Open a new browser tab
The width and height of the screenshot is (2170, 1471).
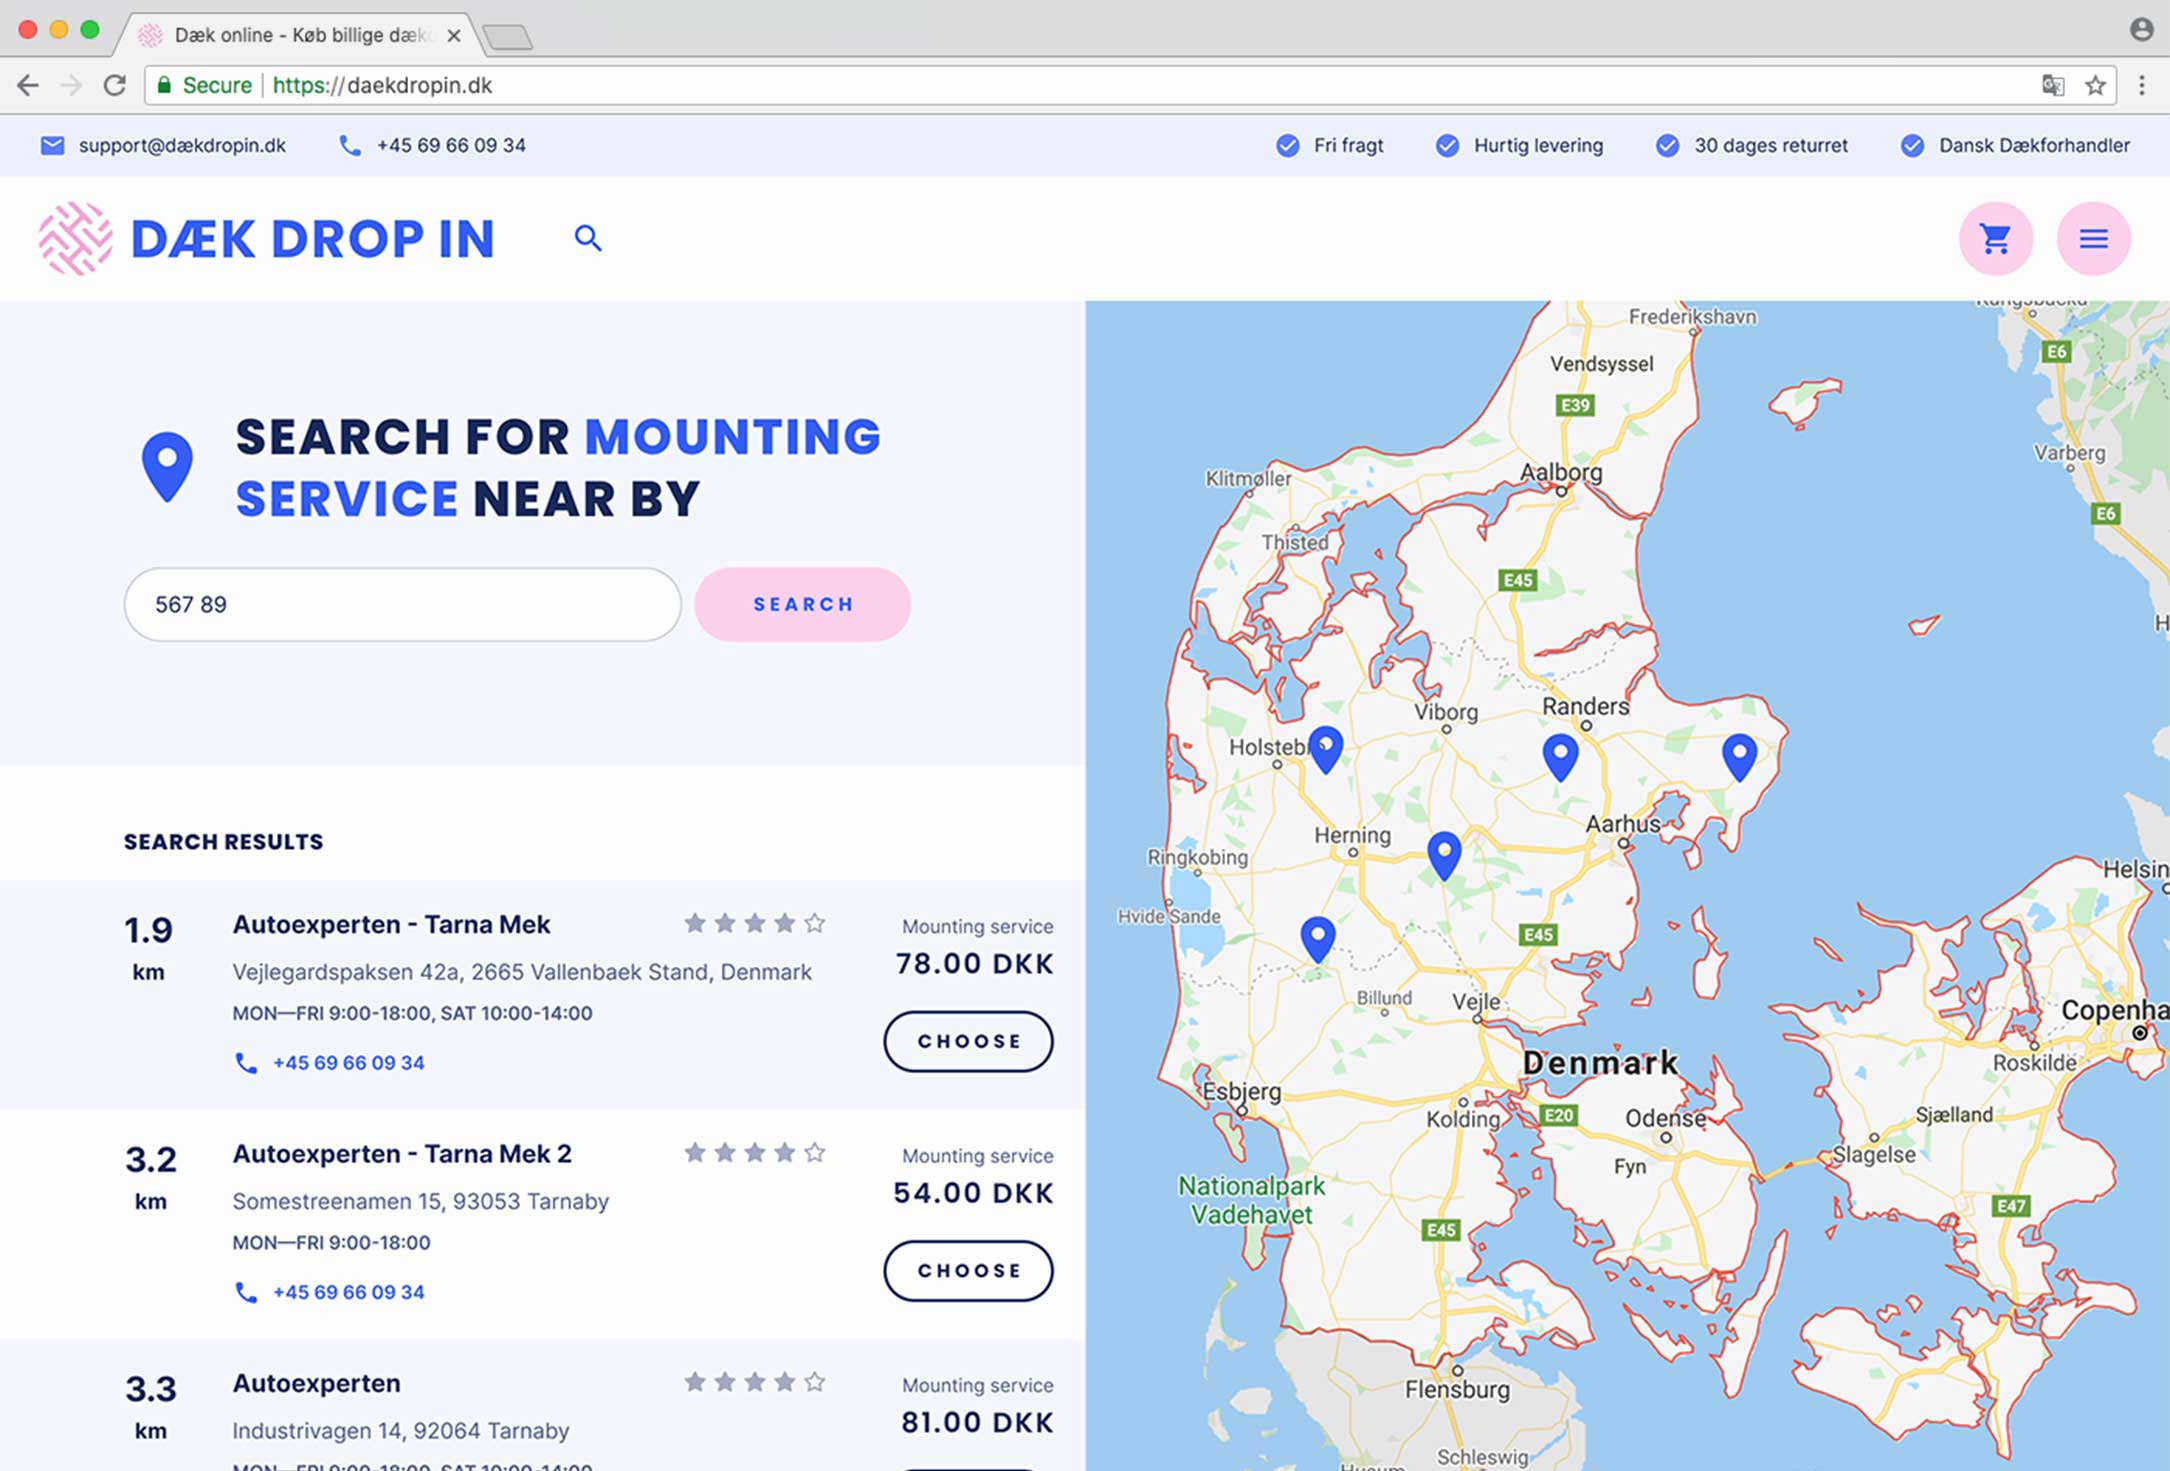tap(507, 38)
